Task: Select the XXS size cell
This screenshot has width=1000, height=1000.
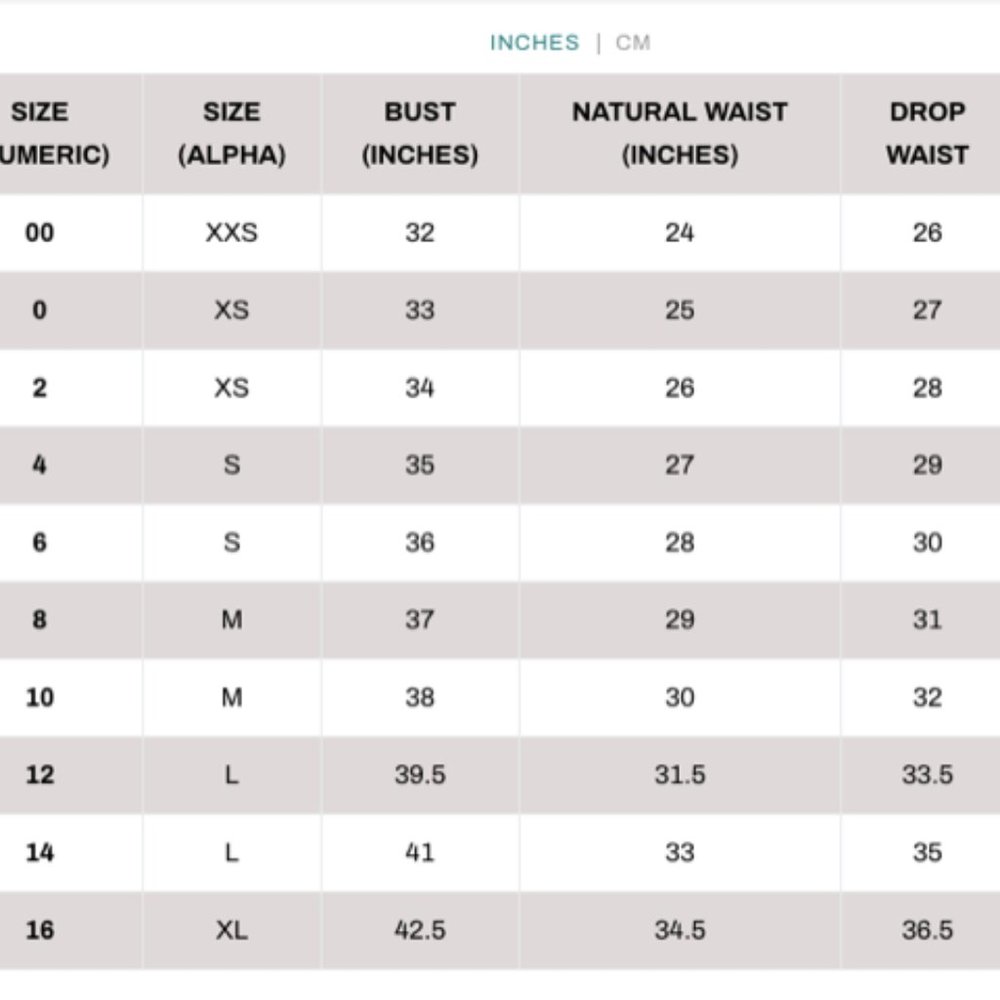Action: tap(232, 233)
